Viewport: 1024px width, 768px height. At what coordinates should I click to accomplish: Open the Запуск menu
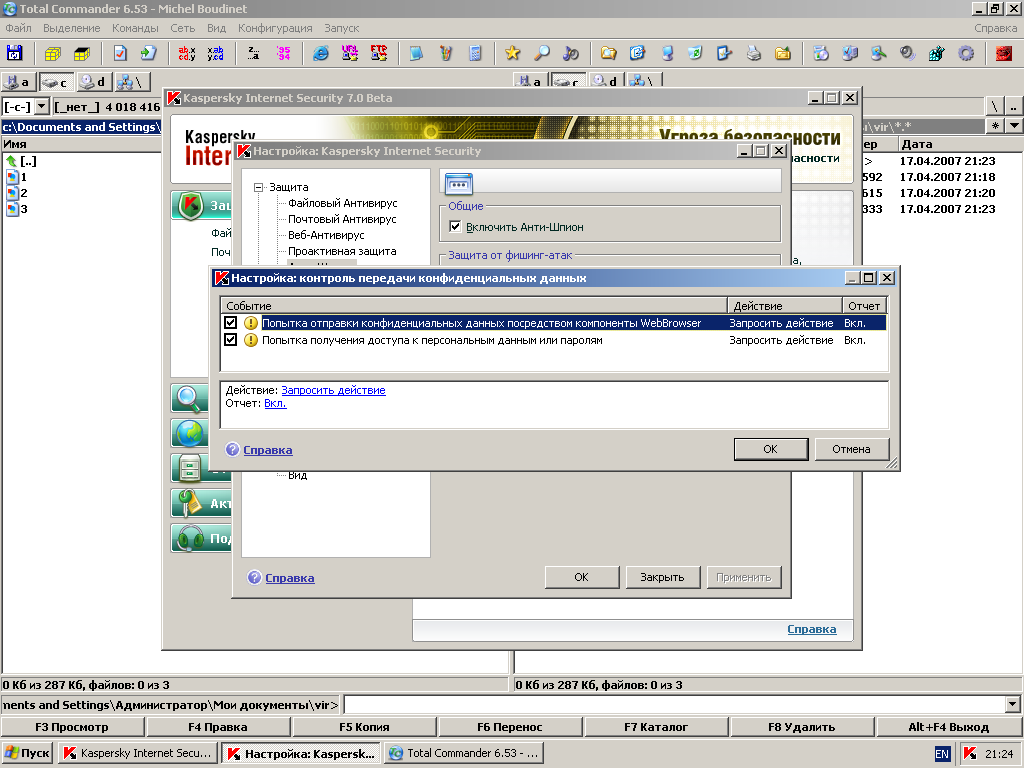(342, 28)
